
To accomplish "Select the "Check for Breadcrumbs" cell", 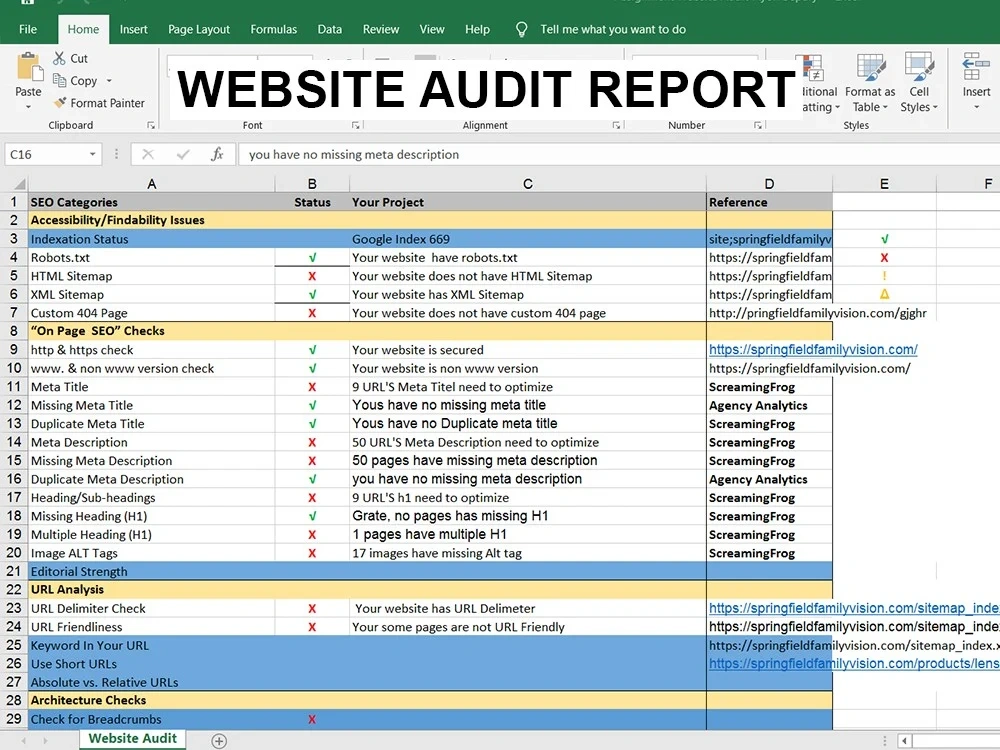I will 152,719.
